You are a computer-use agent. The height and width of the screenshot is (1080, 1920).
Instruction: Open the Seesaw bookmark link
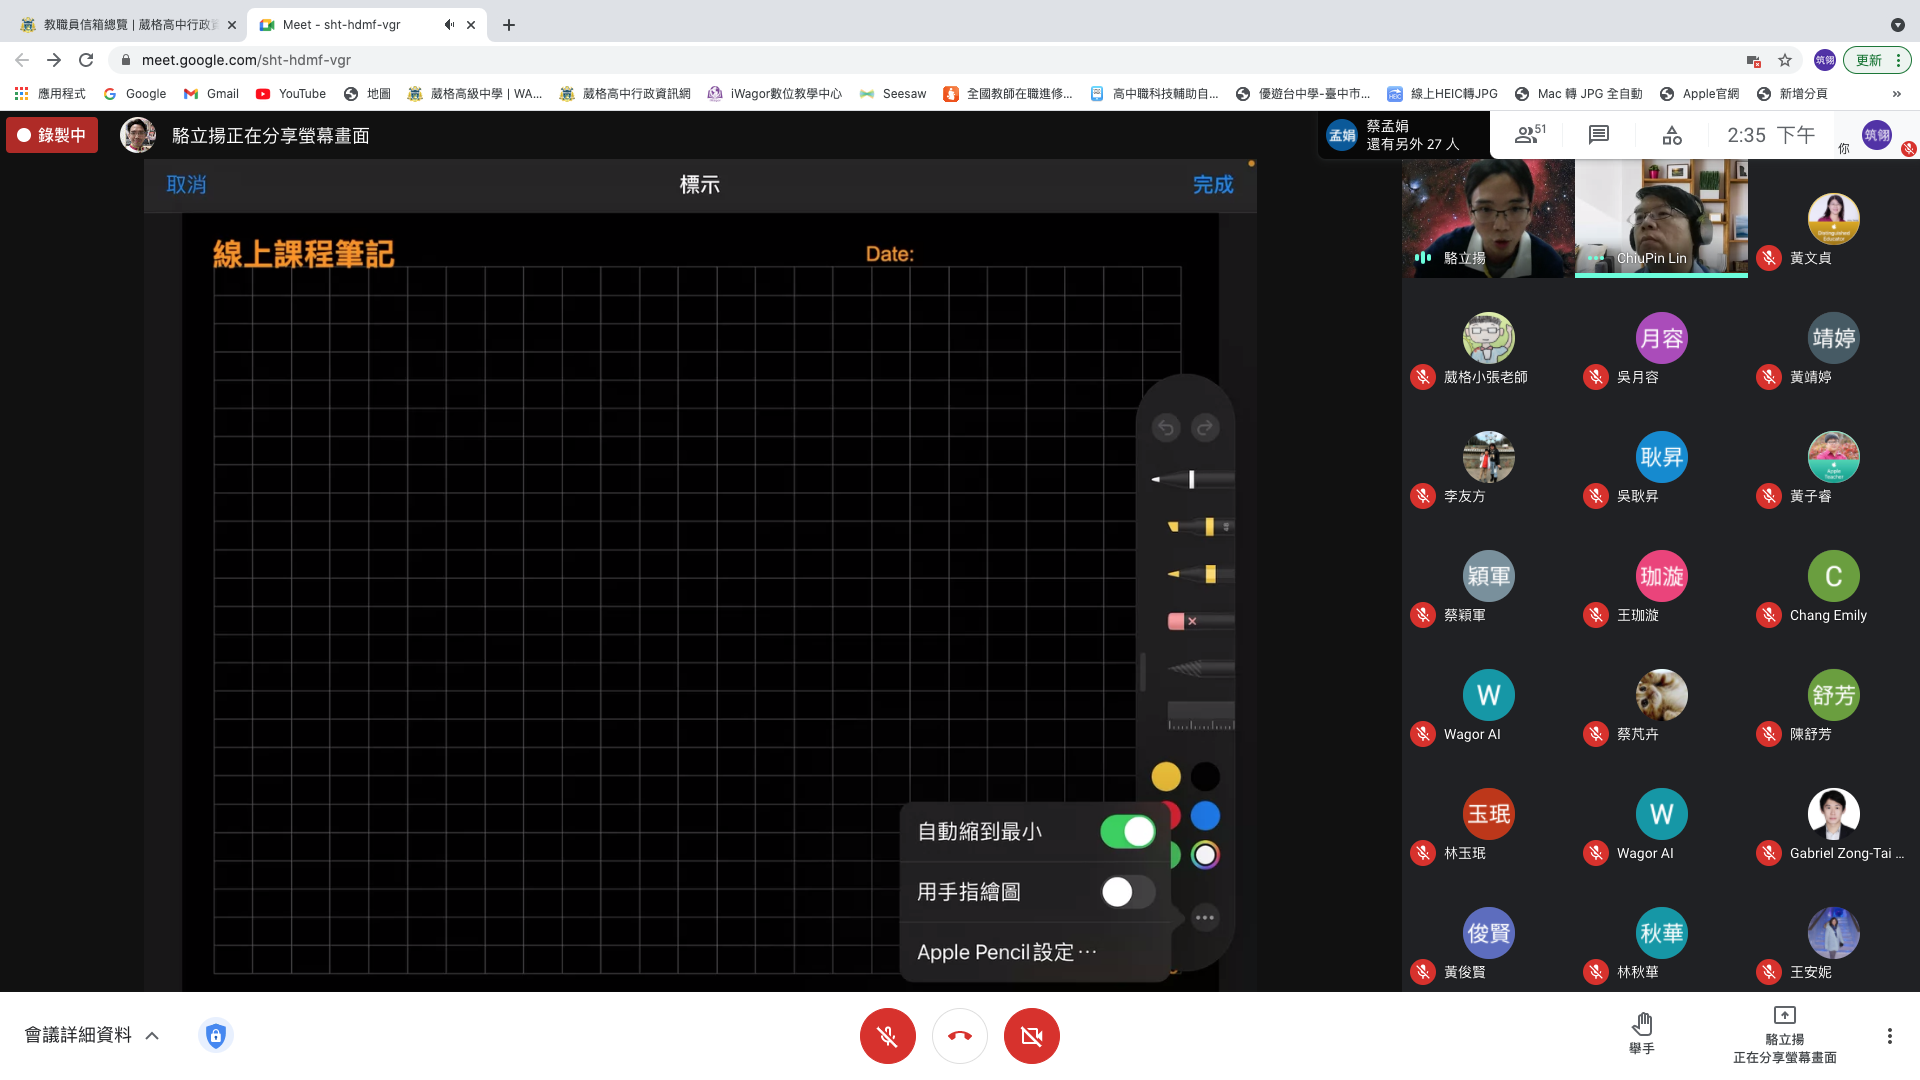pos(893,94)
